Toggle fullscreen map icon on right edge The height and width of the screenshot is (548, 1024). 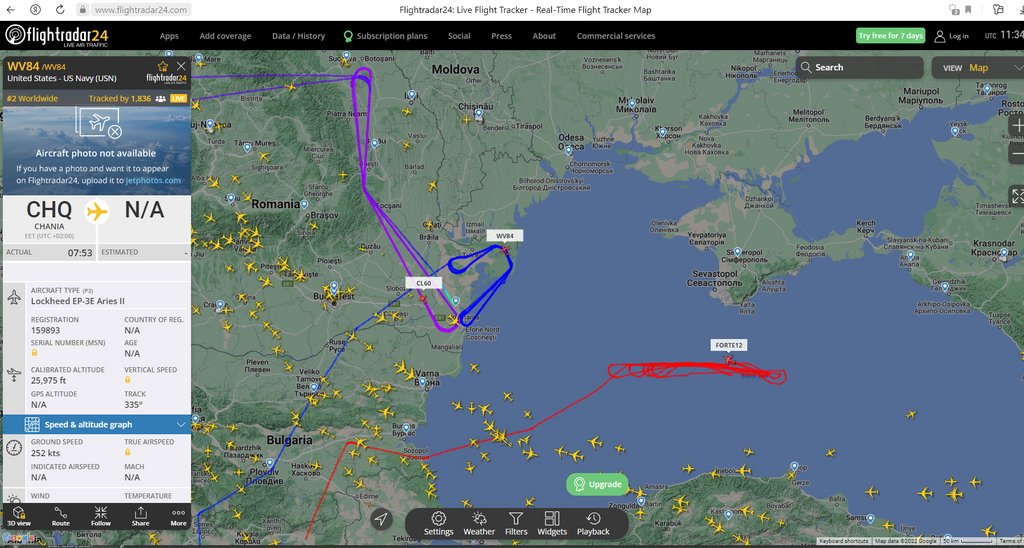click(x=1017, y=196)
